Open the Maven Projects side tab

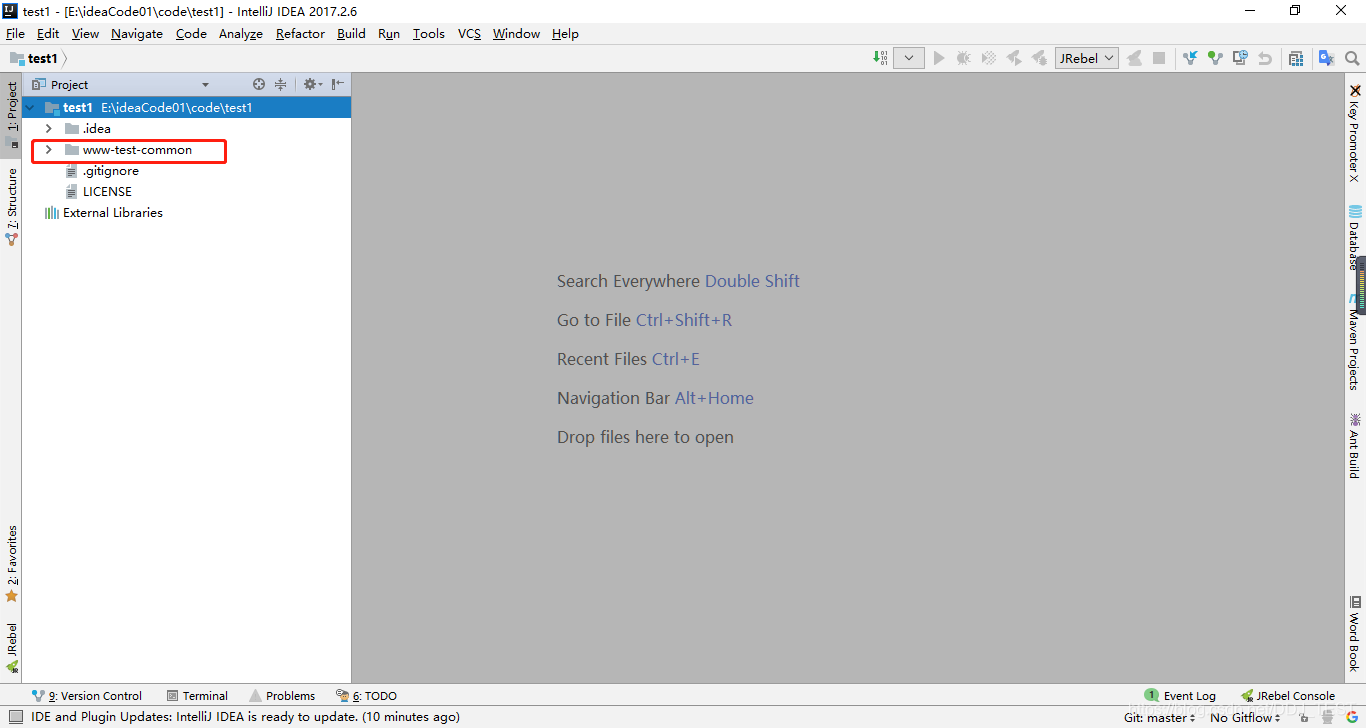click(x=1354, y=341)
